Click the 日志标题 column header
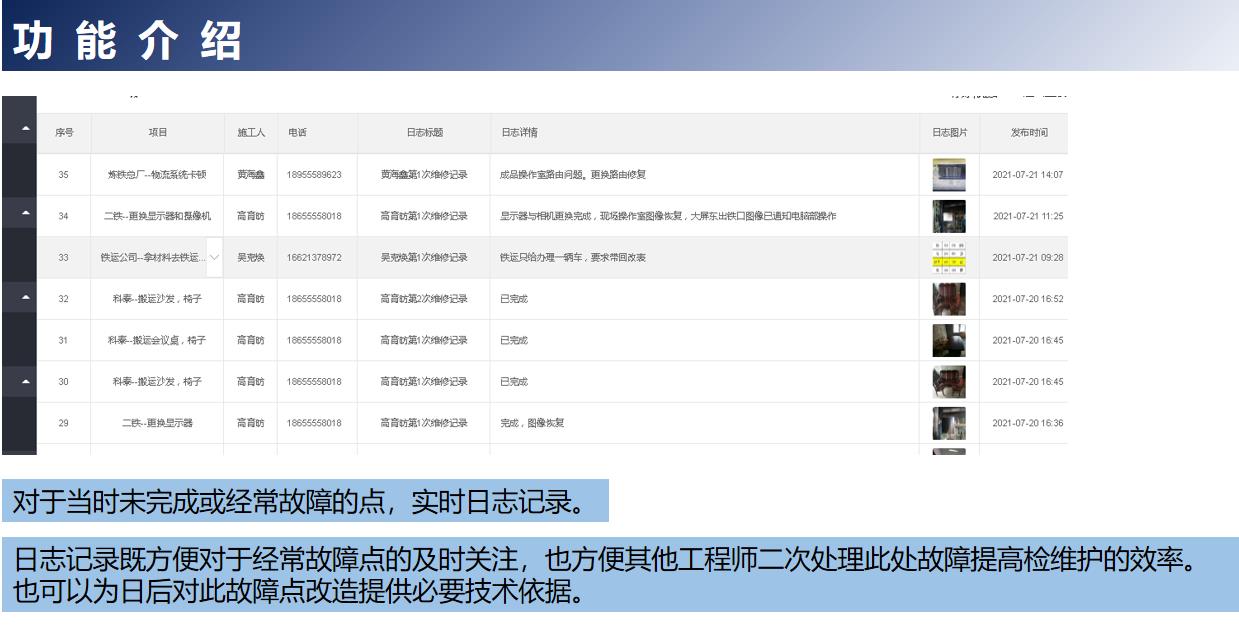The image size is (1239, 636). tap(424, 133)
